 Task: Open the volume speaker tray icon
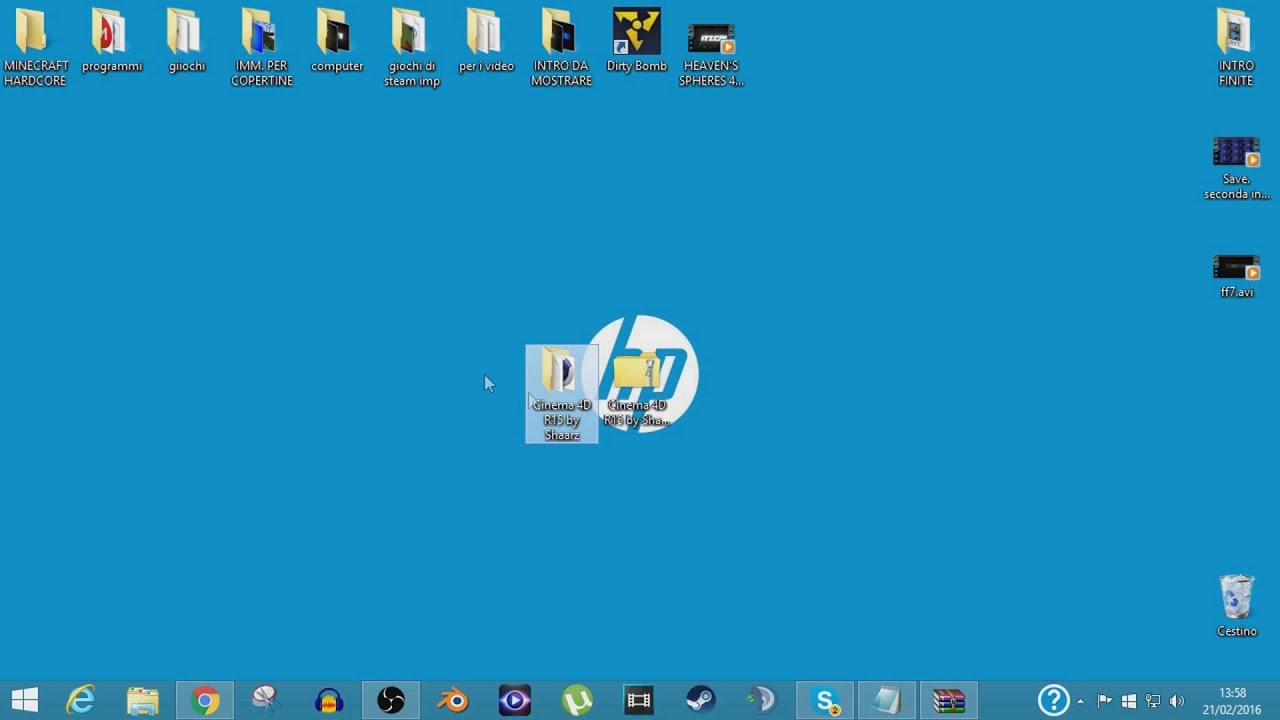pos(1177,701)
